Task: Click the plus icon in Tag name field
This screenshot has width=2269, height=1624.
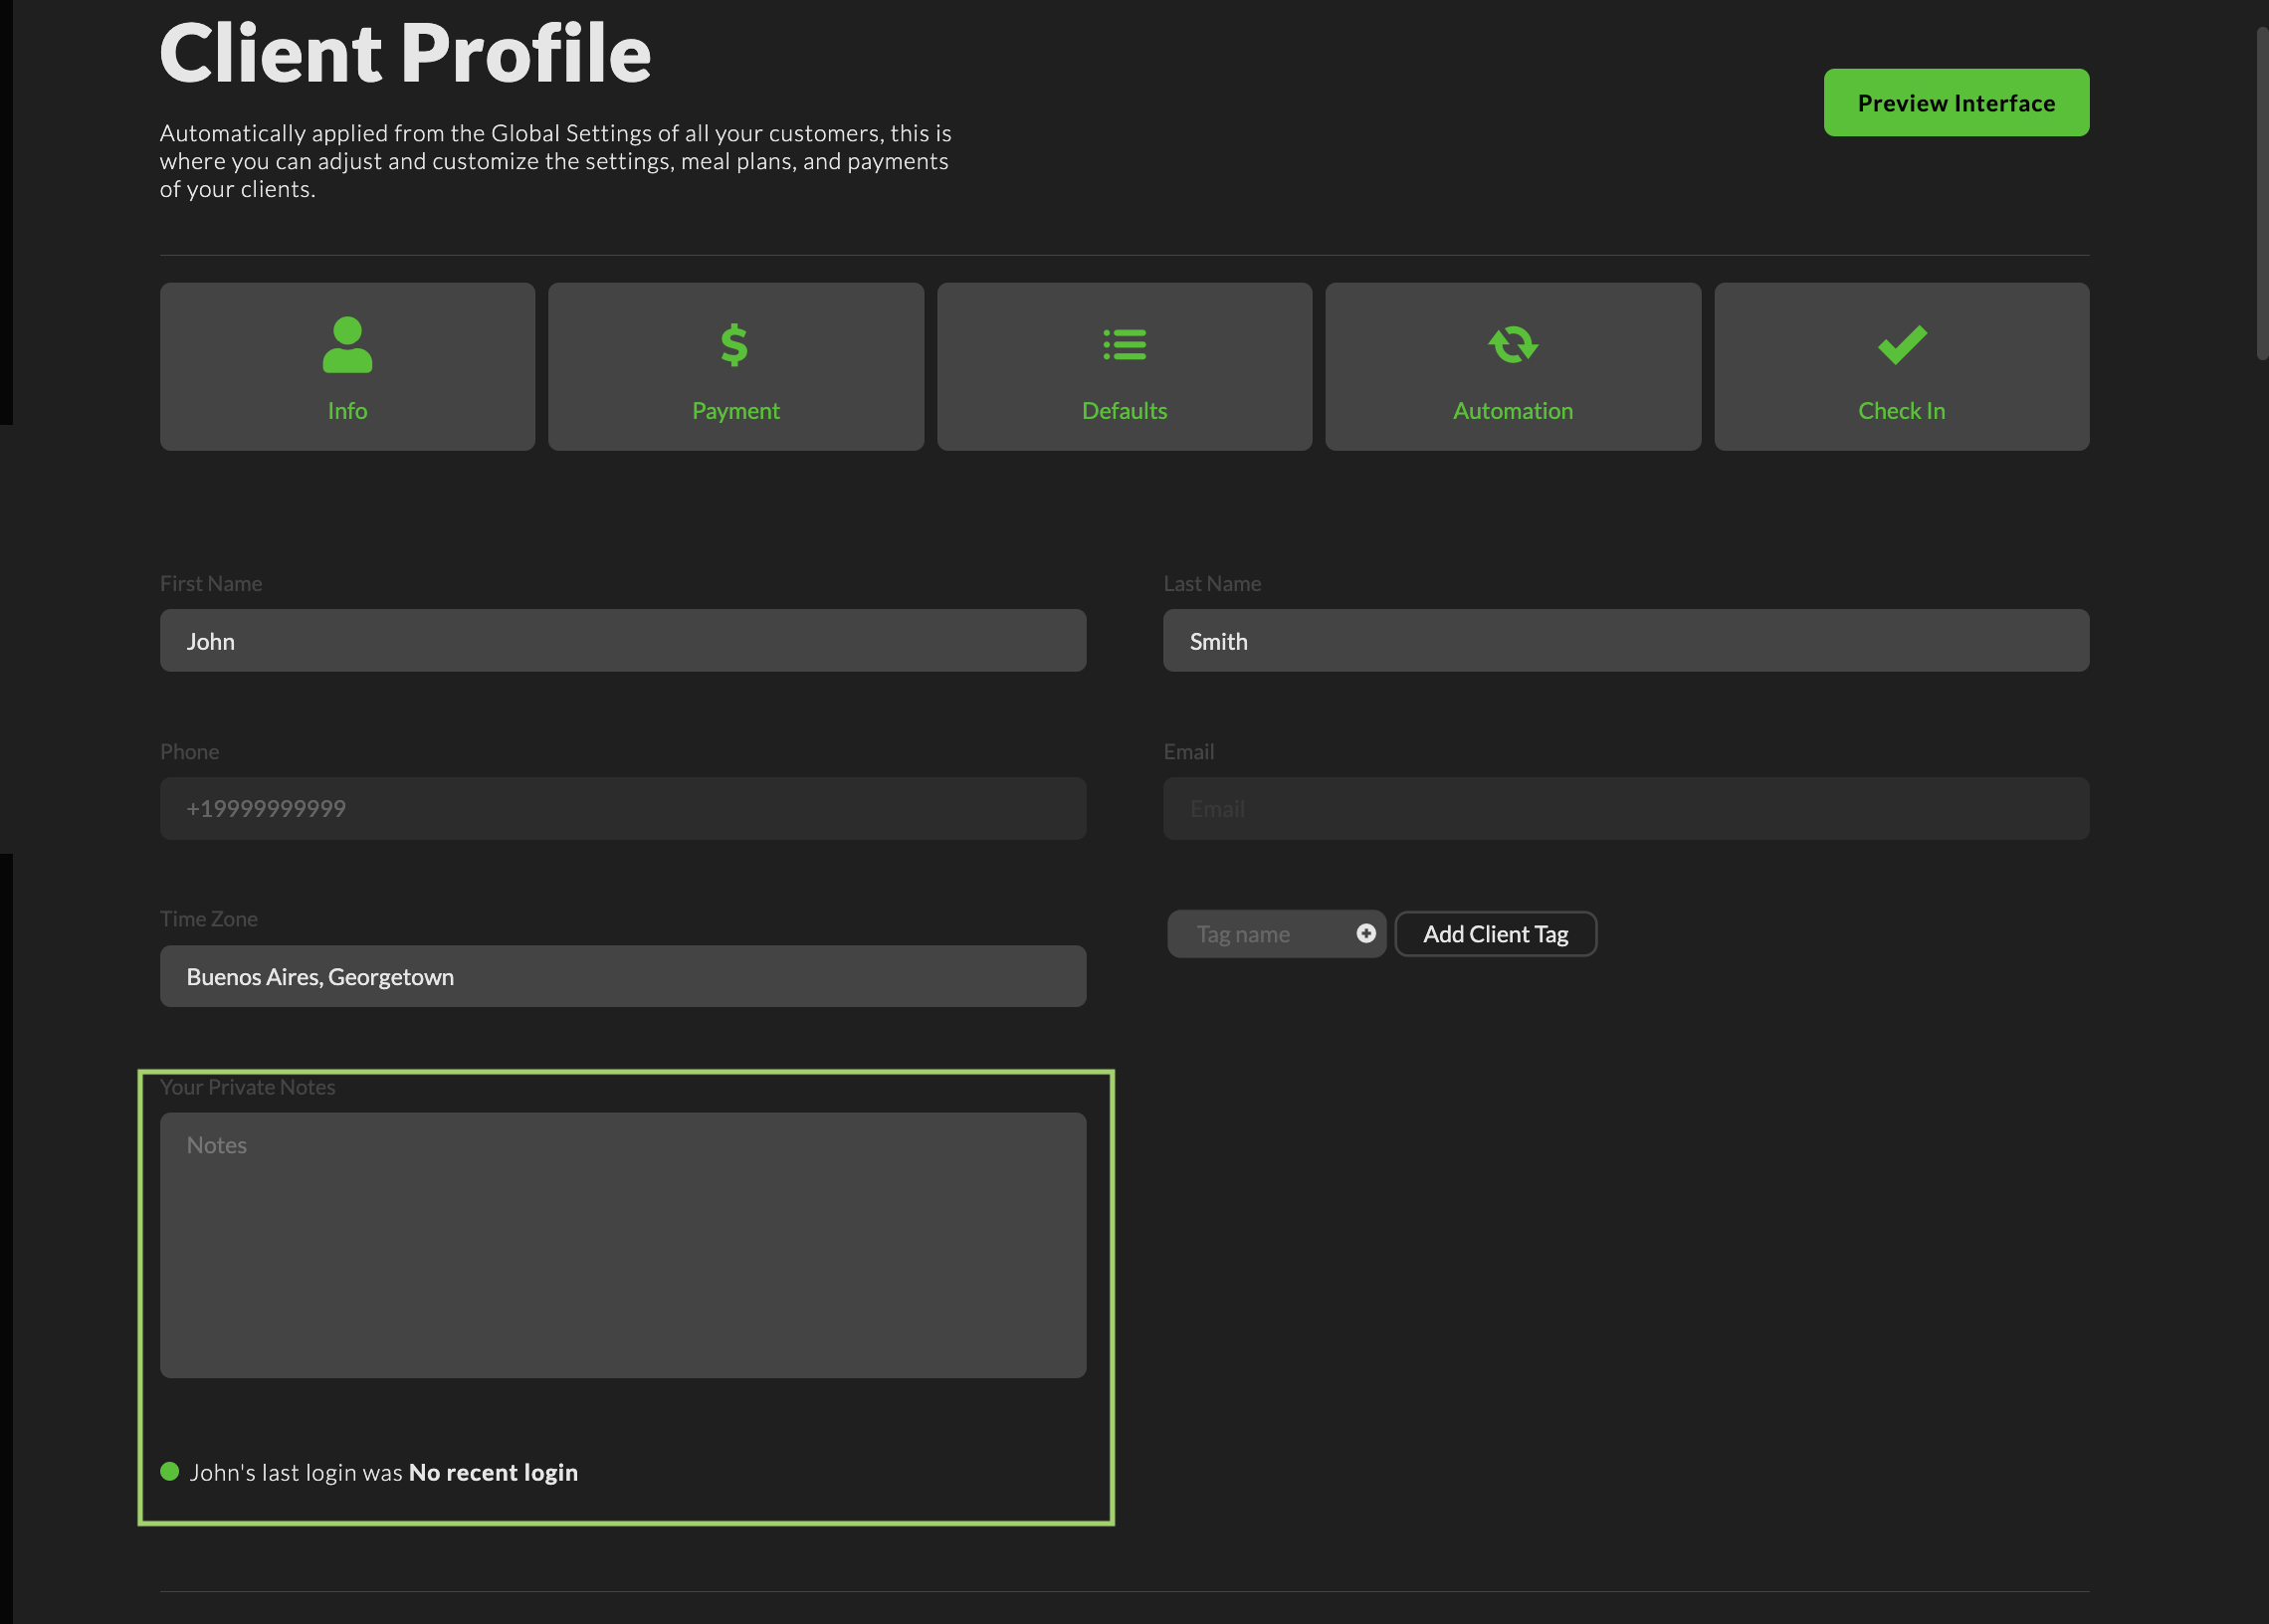Action: (1365, 933)
